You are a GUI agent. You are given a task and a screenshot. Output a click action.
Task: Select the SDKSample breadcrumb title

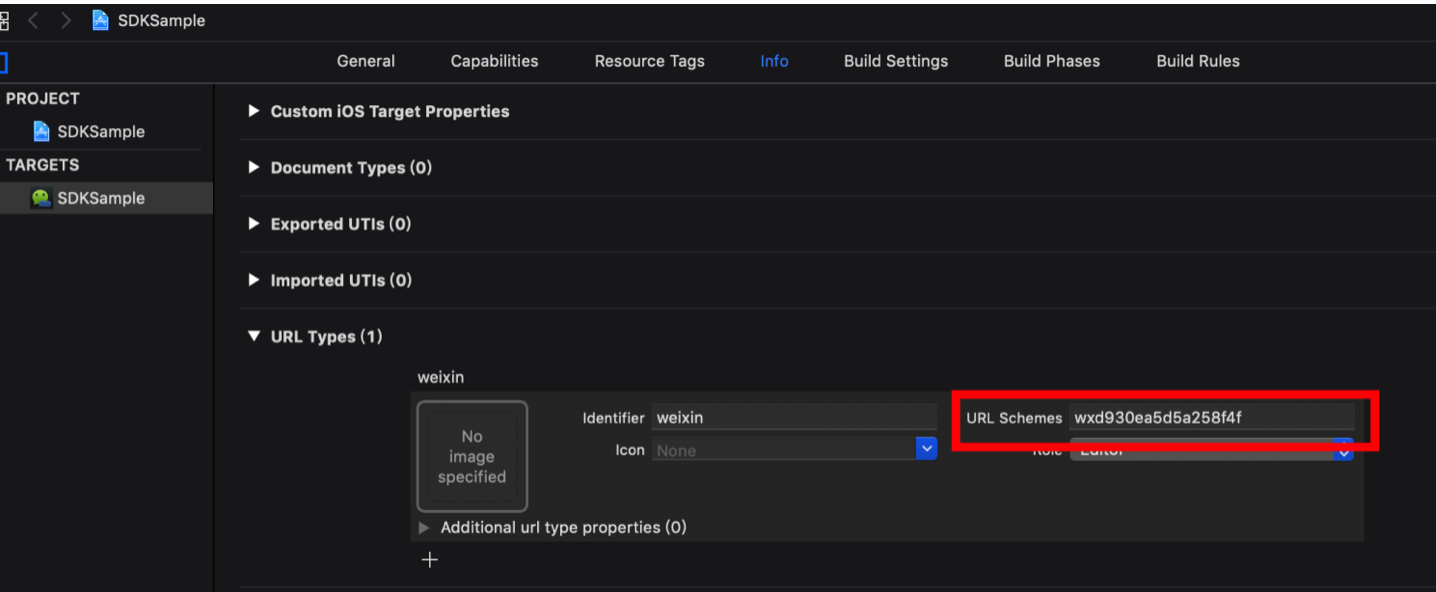coord(161,21)
